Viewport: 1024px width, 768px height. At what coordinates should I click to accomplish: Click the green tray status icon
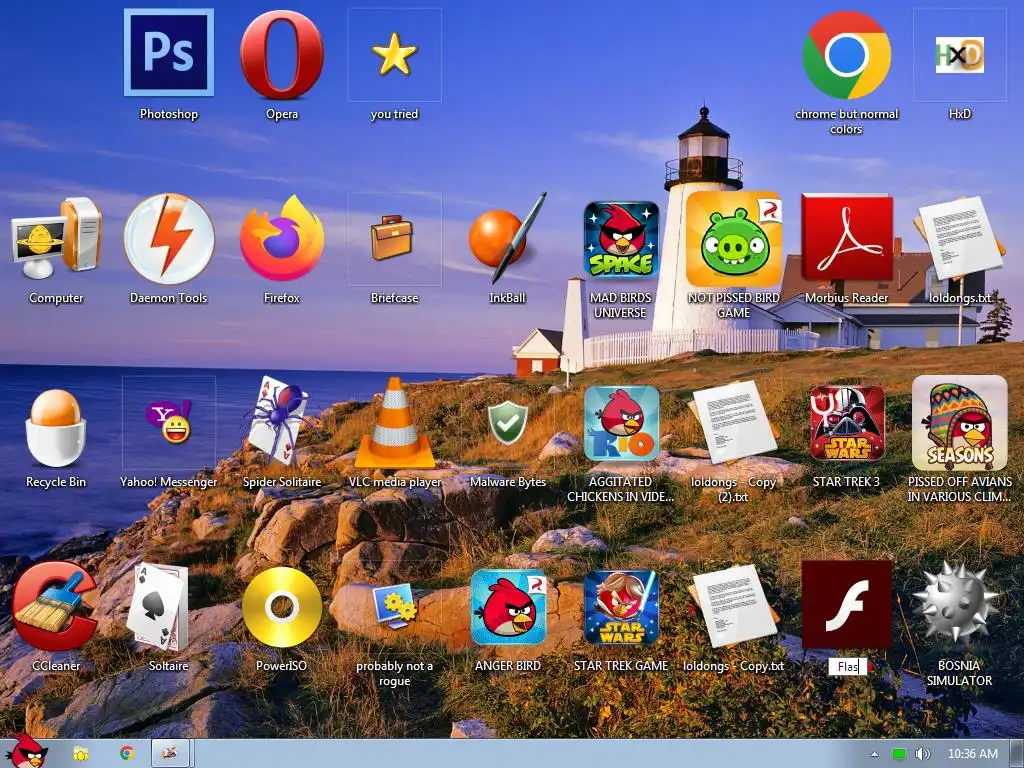coord(899,754)
